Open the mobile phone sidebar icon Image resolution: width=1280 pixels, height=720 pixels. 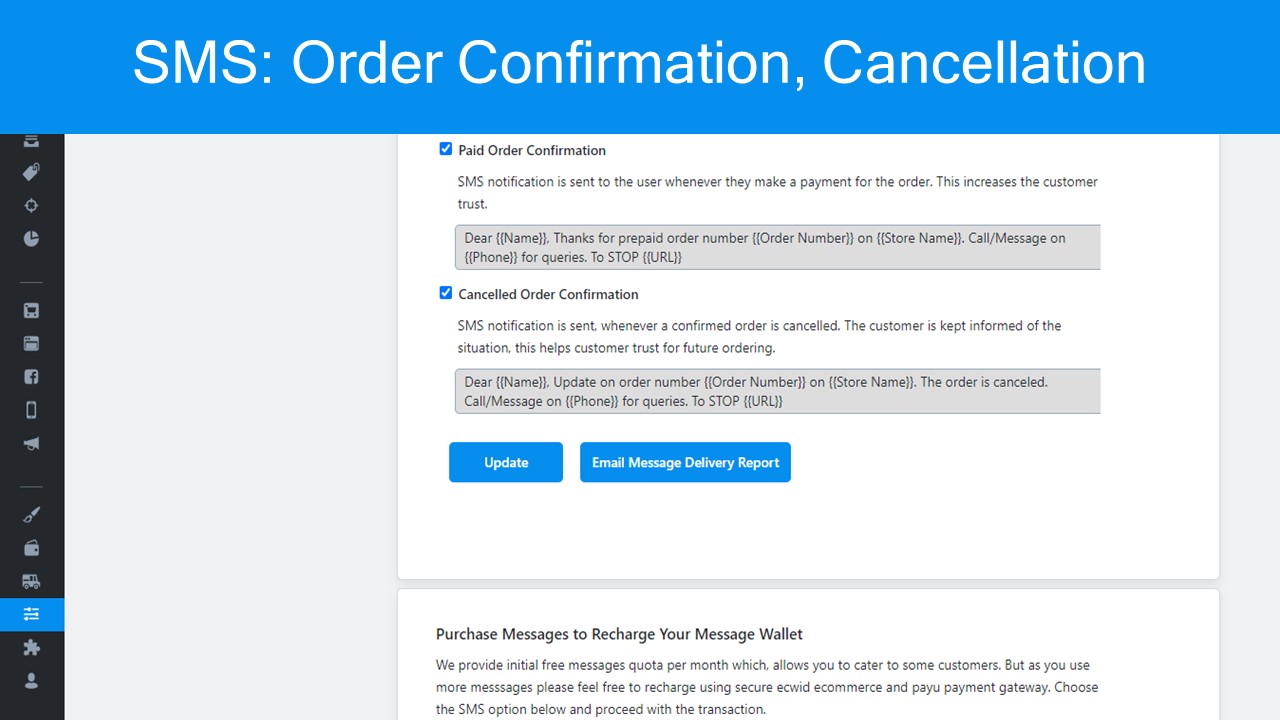(x=31, y=410)
